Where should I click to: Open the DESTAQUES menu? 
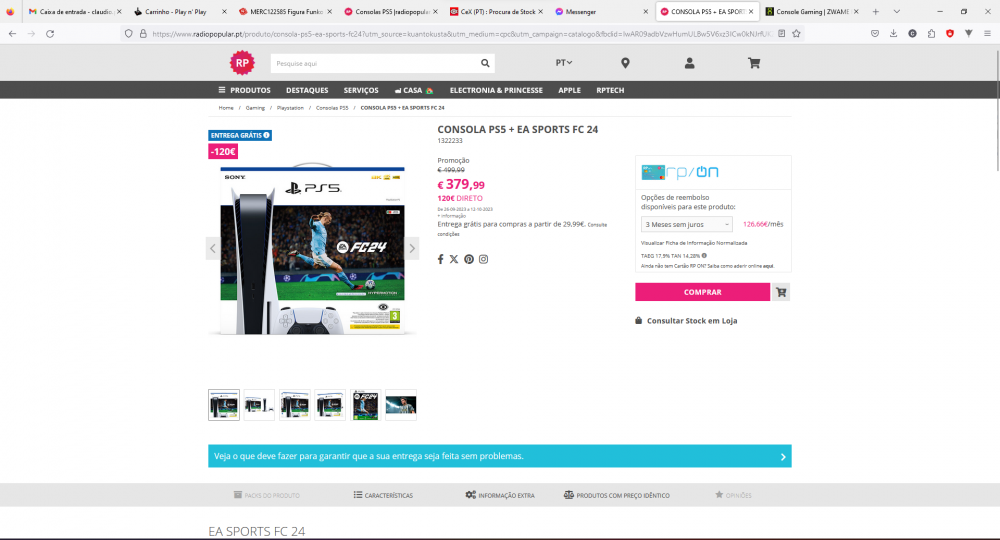tap(307, 91)
